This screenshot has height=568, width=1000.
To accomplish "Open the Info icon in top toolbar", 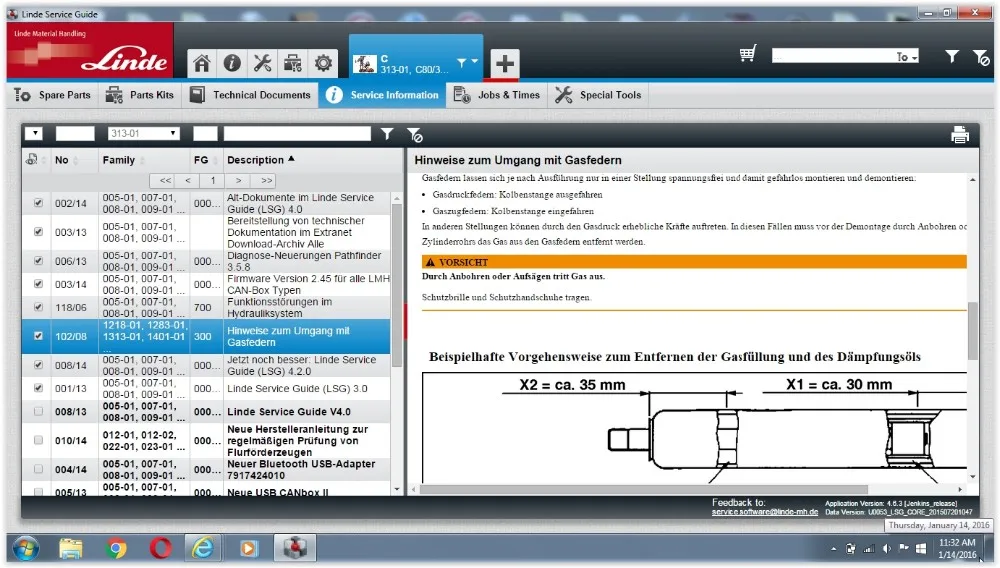I will [232, 63].
